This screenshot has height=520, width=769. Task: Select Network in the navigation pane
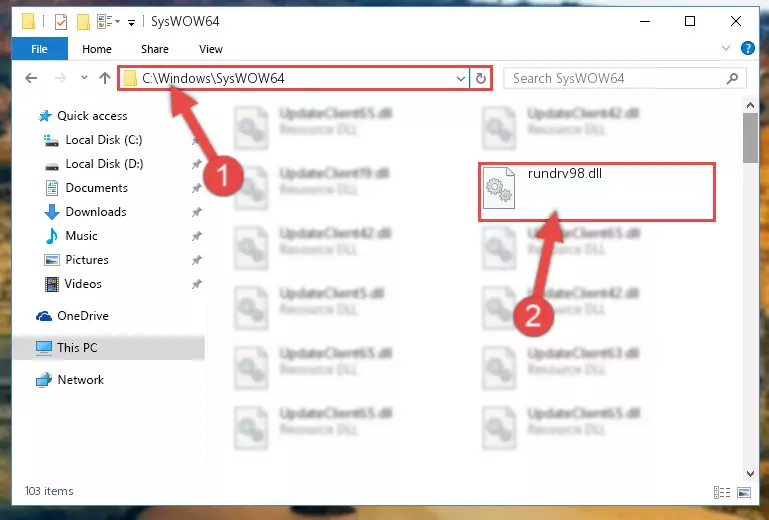[x=80, y=380]
